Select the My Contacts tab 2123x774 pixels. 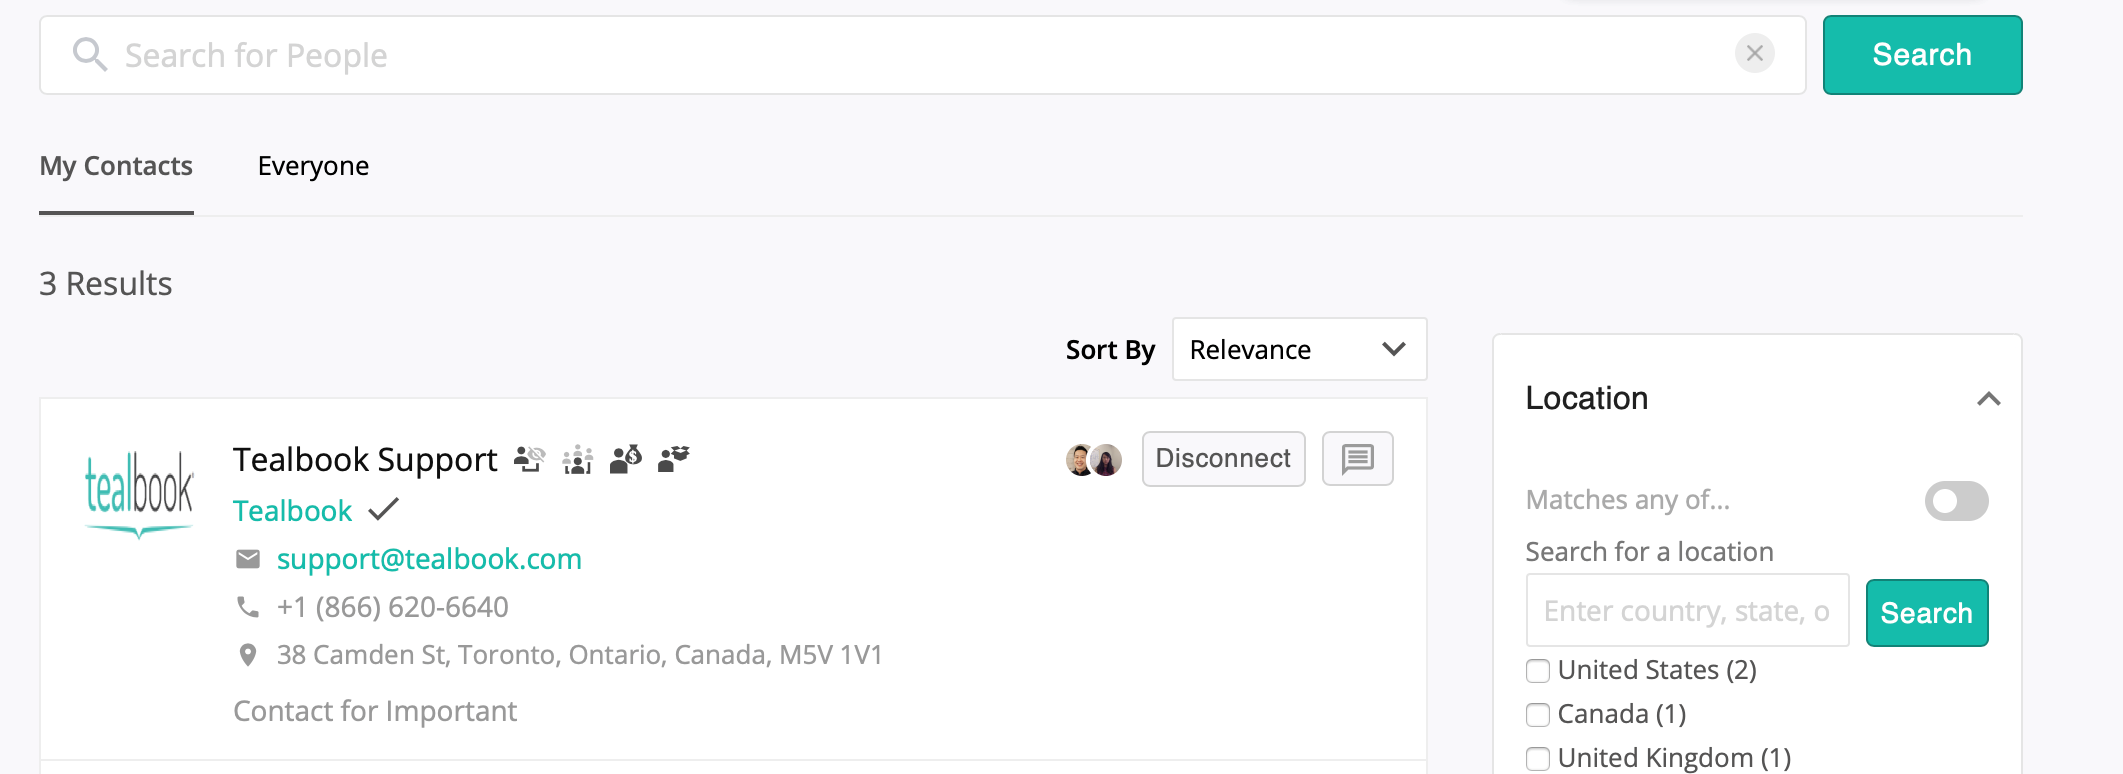click(116, 166)
